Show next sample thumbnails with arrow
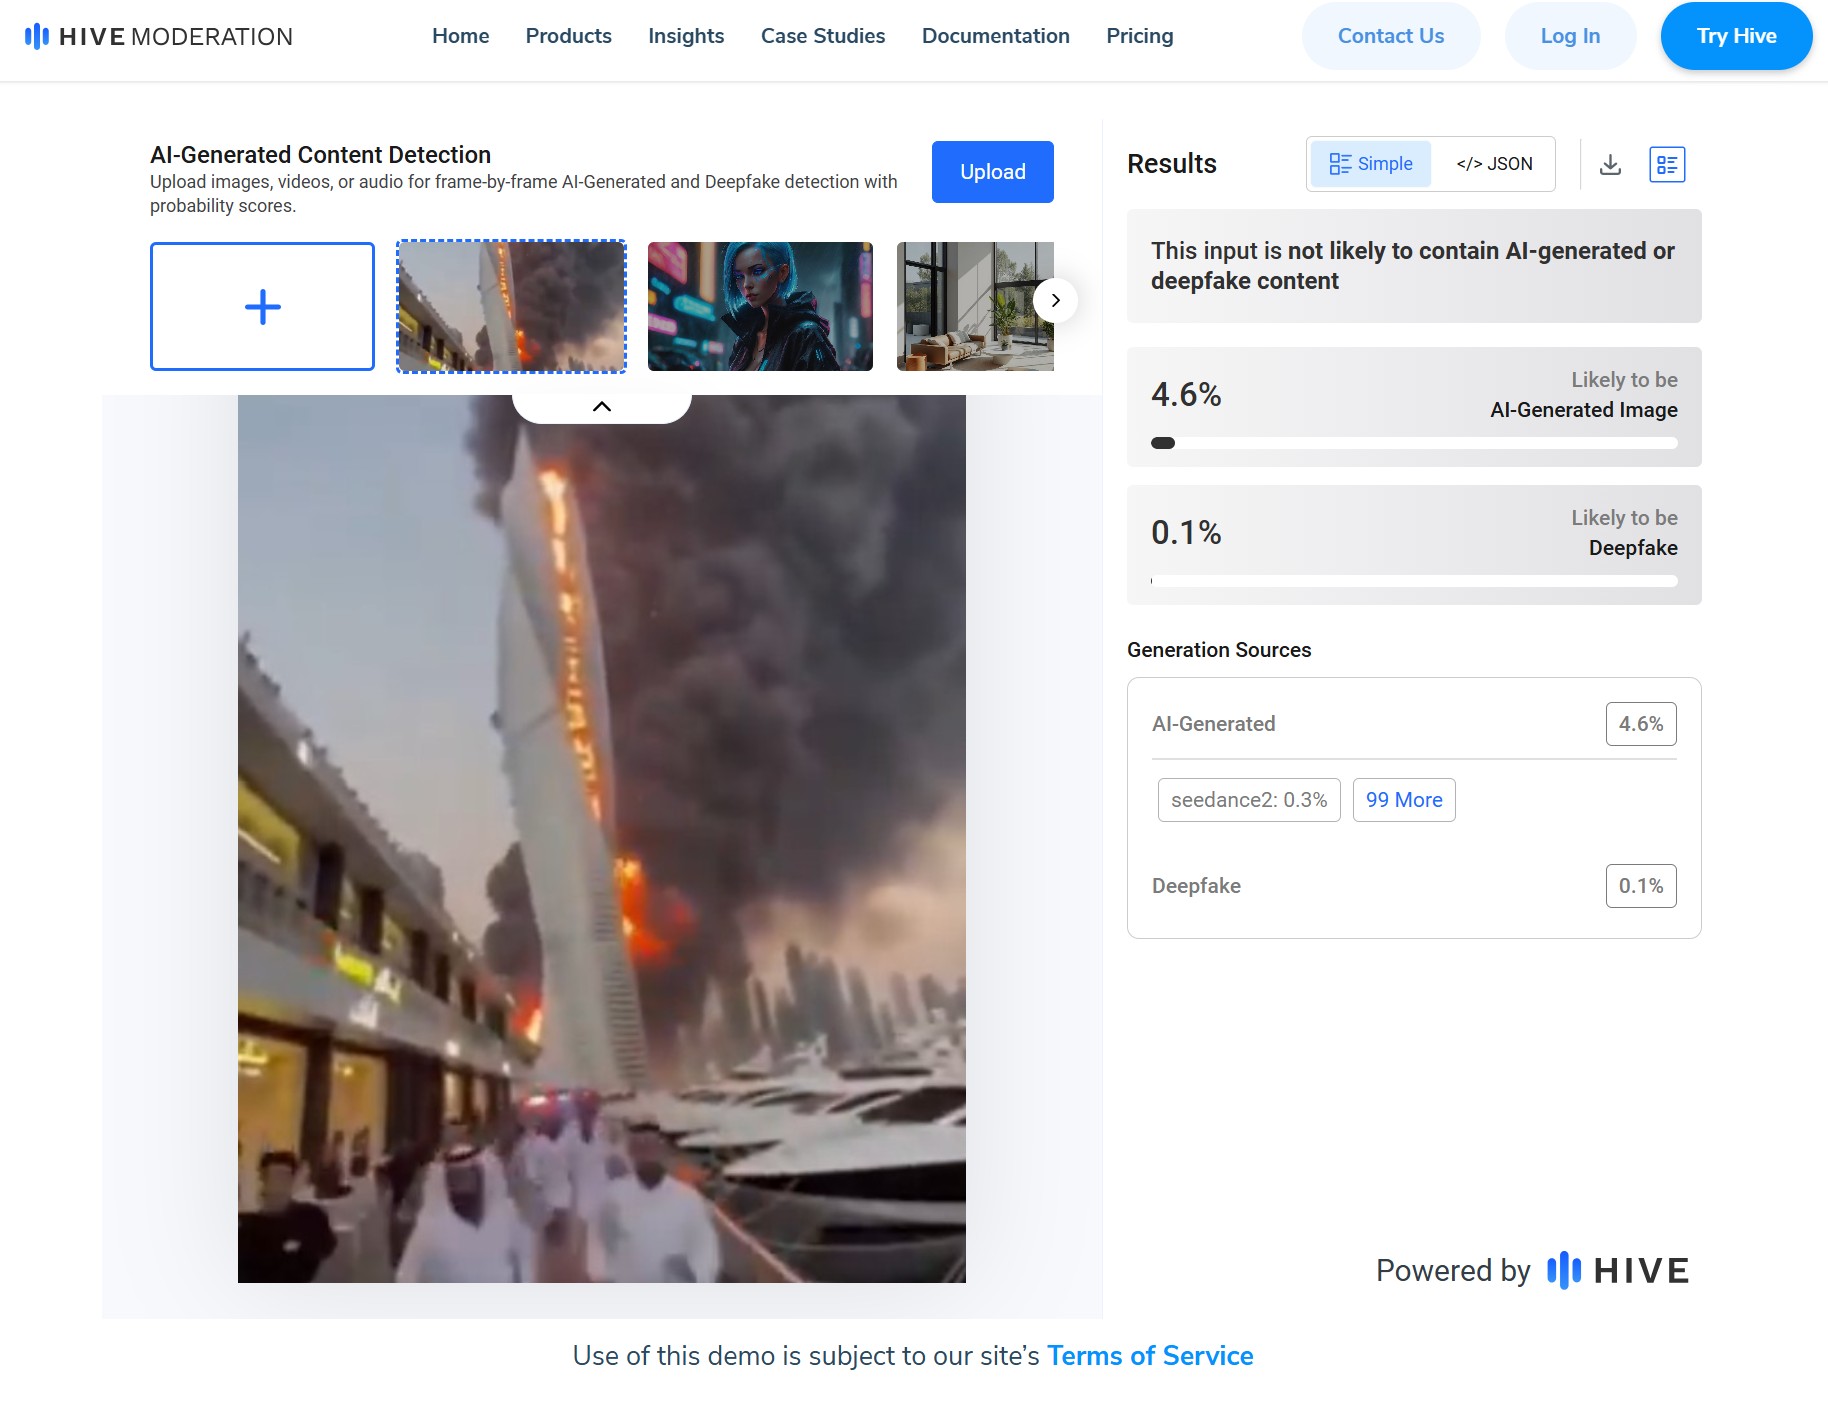This screenshot has height=1406, width=1828. [x=1055, y=300]
